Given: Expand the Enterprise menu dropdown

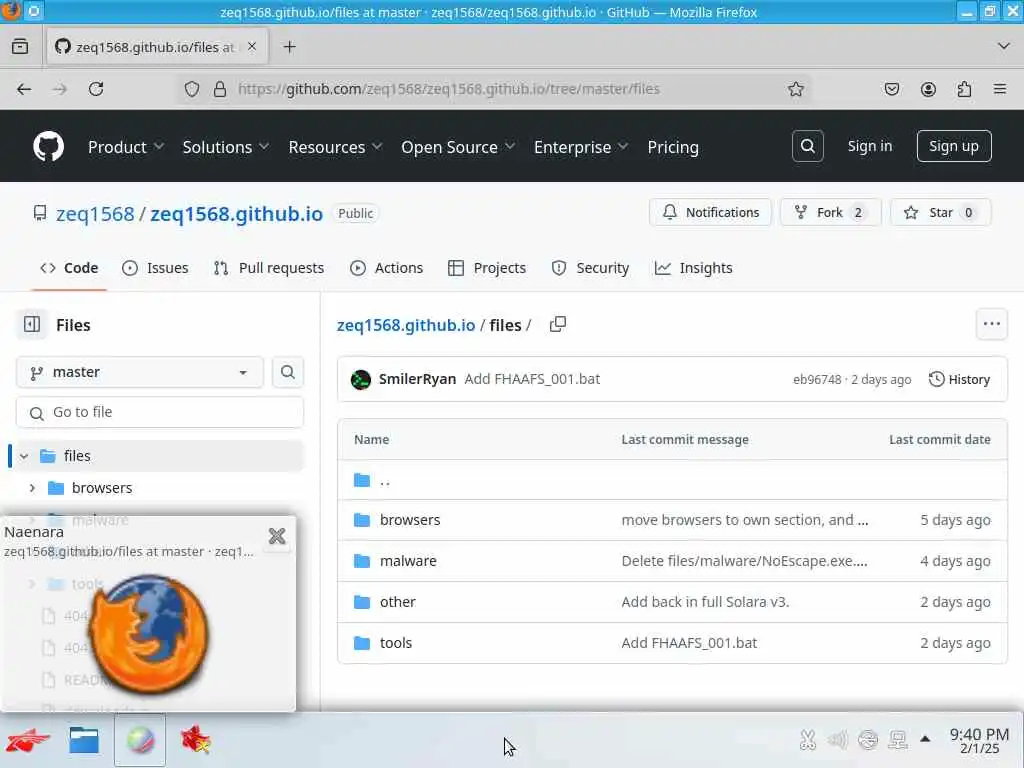Looking at the screenshot, I should pos(581,147).
